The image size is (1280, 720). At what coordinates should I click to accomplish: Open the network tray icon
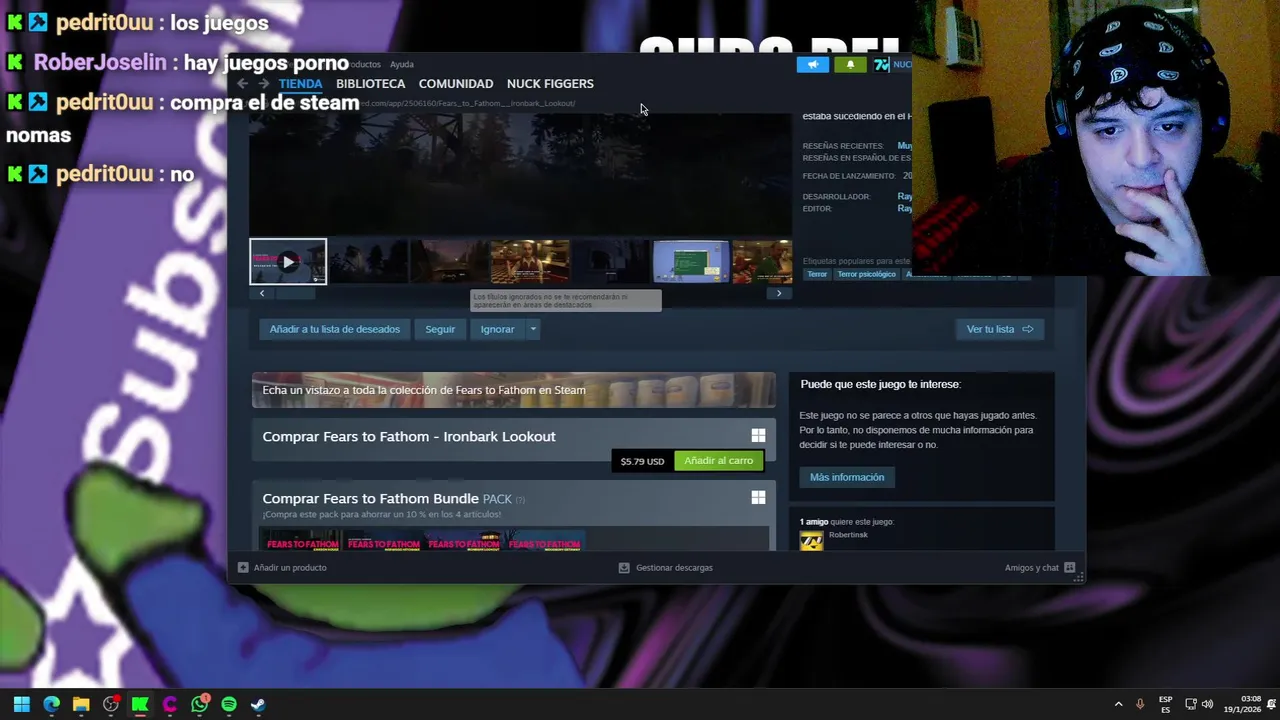pos(1191,704)
